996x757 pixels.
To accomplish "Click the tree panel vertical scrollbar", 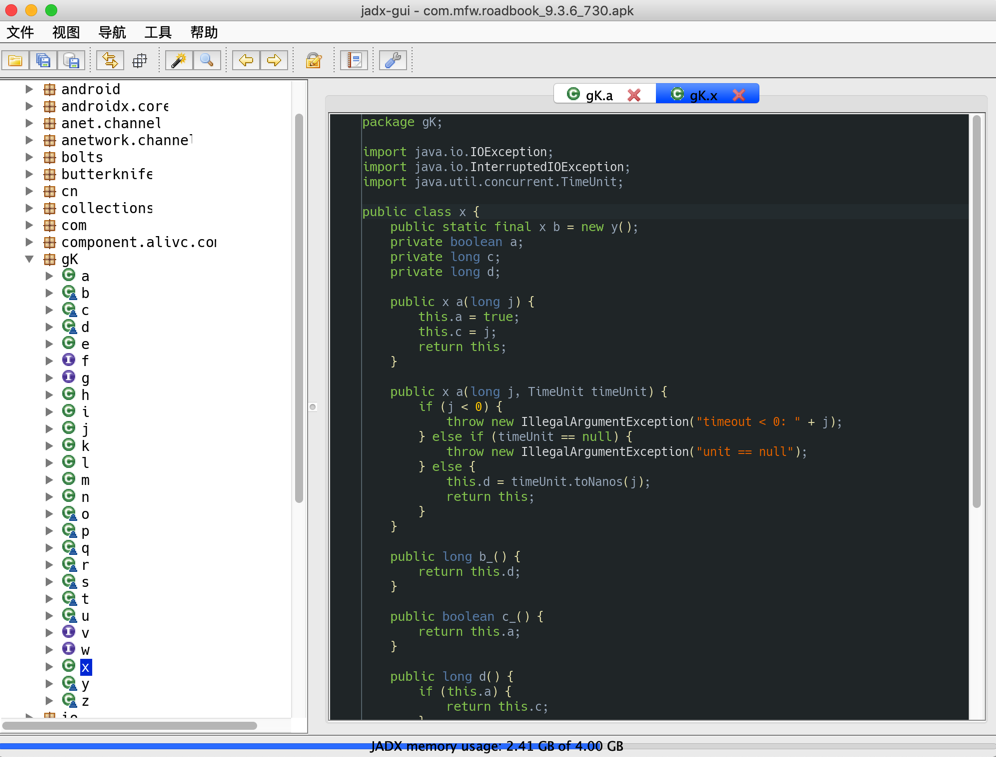I will 299,309.
